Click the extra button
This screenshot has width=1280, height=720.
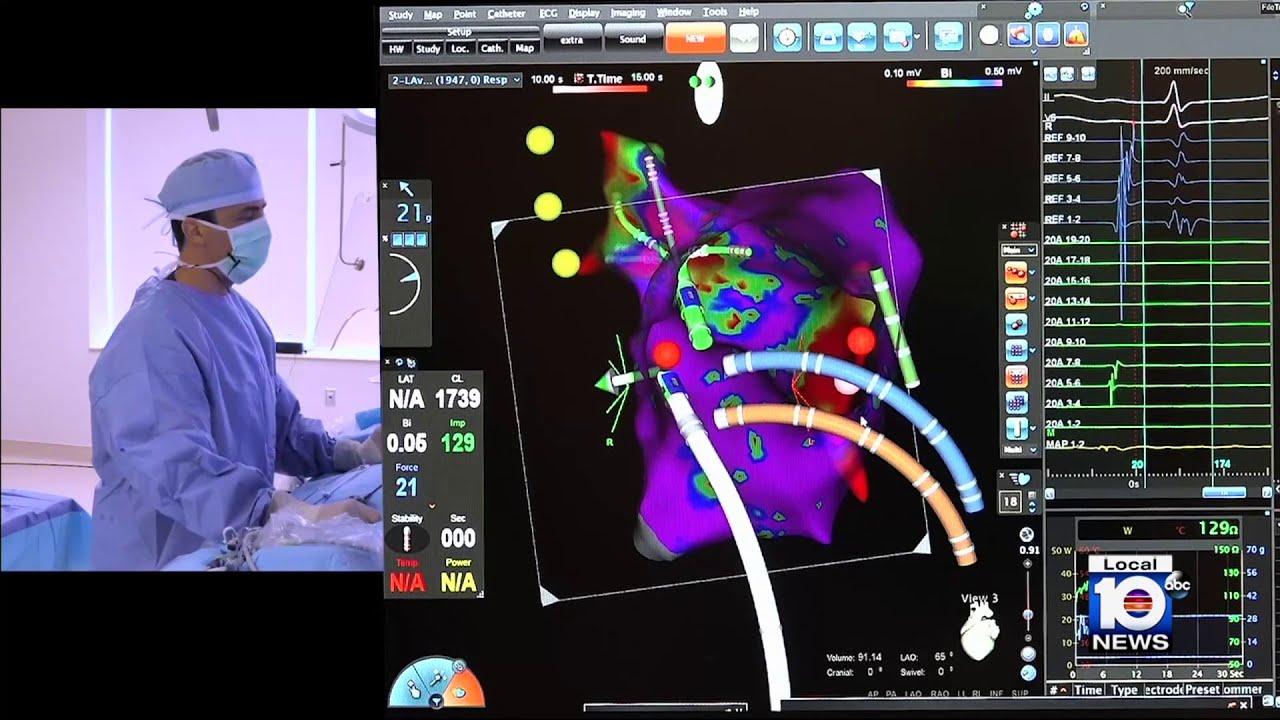coord(572,39)
